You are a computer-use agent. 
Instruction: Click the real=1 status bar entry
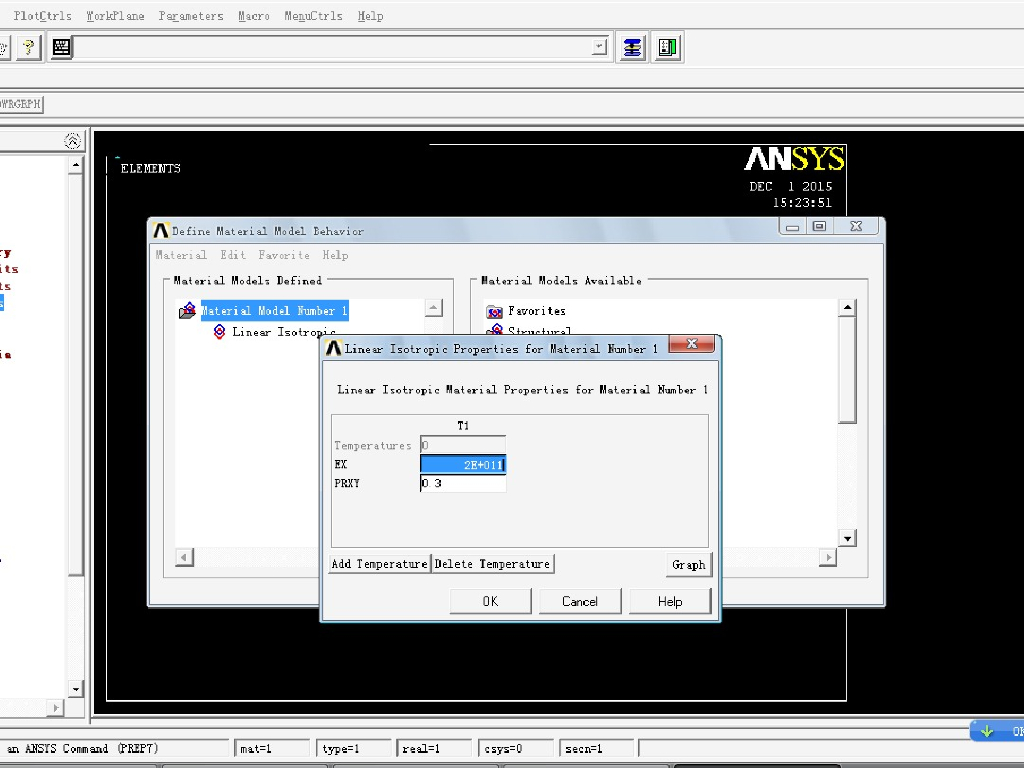point(434,748)
